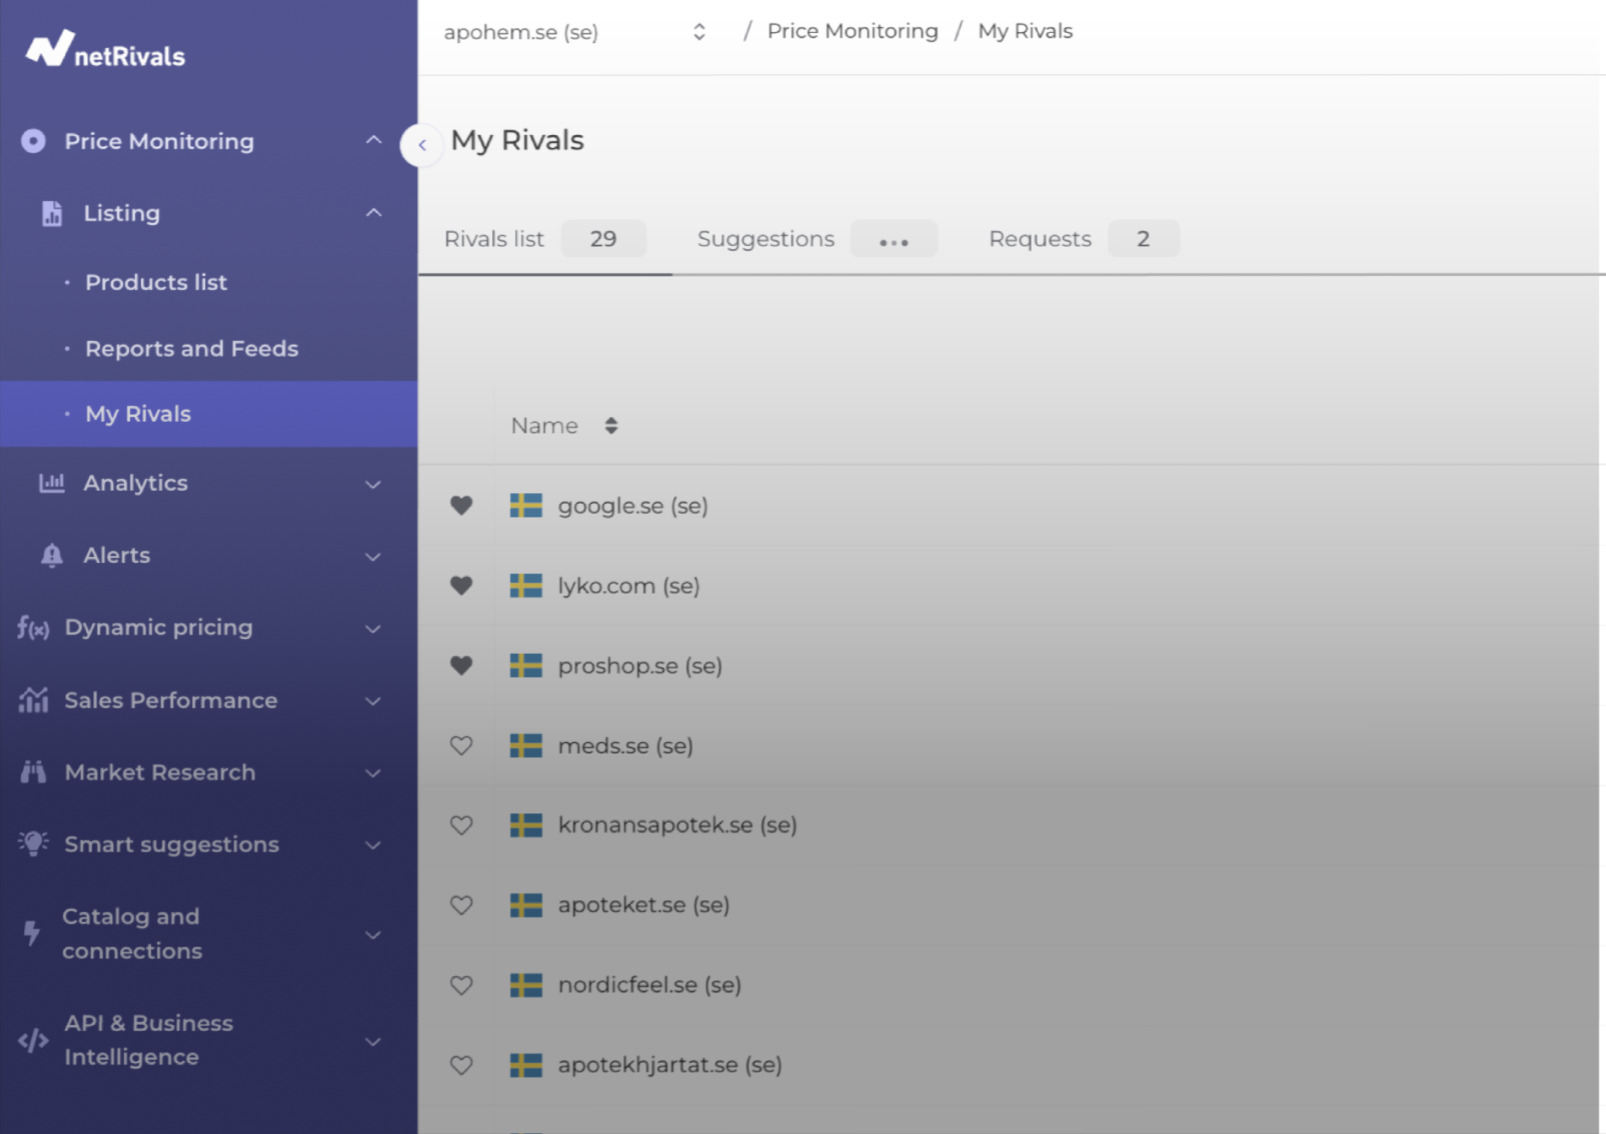Screen dimensions: 1606x1134
Task: Expand the Sales Performance menu chevron
Action: 373,701
